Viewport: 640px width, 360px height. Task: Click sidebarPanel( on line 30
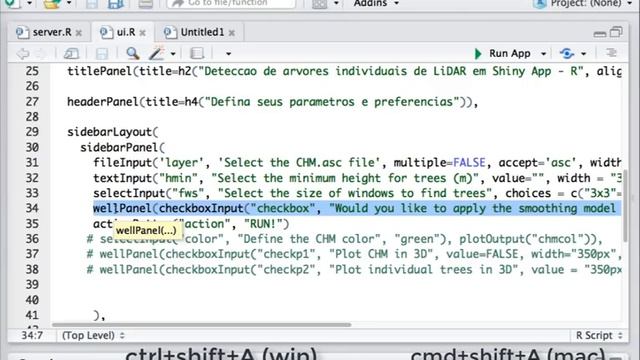click(x=122, y=147)
